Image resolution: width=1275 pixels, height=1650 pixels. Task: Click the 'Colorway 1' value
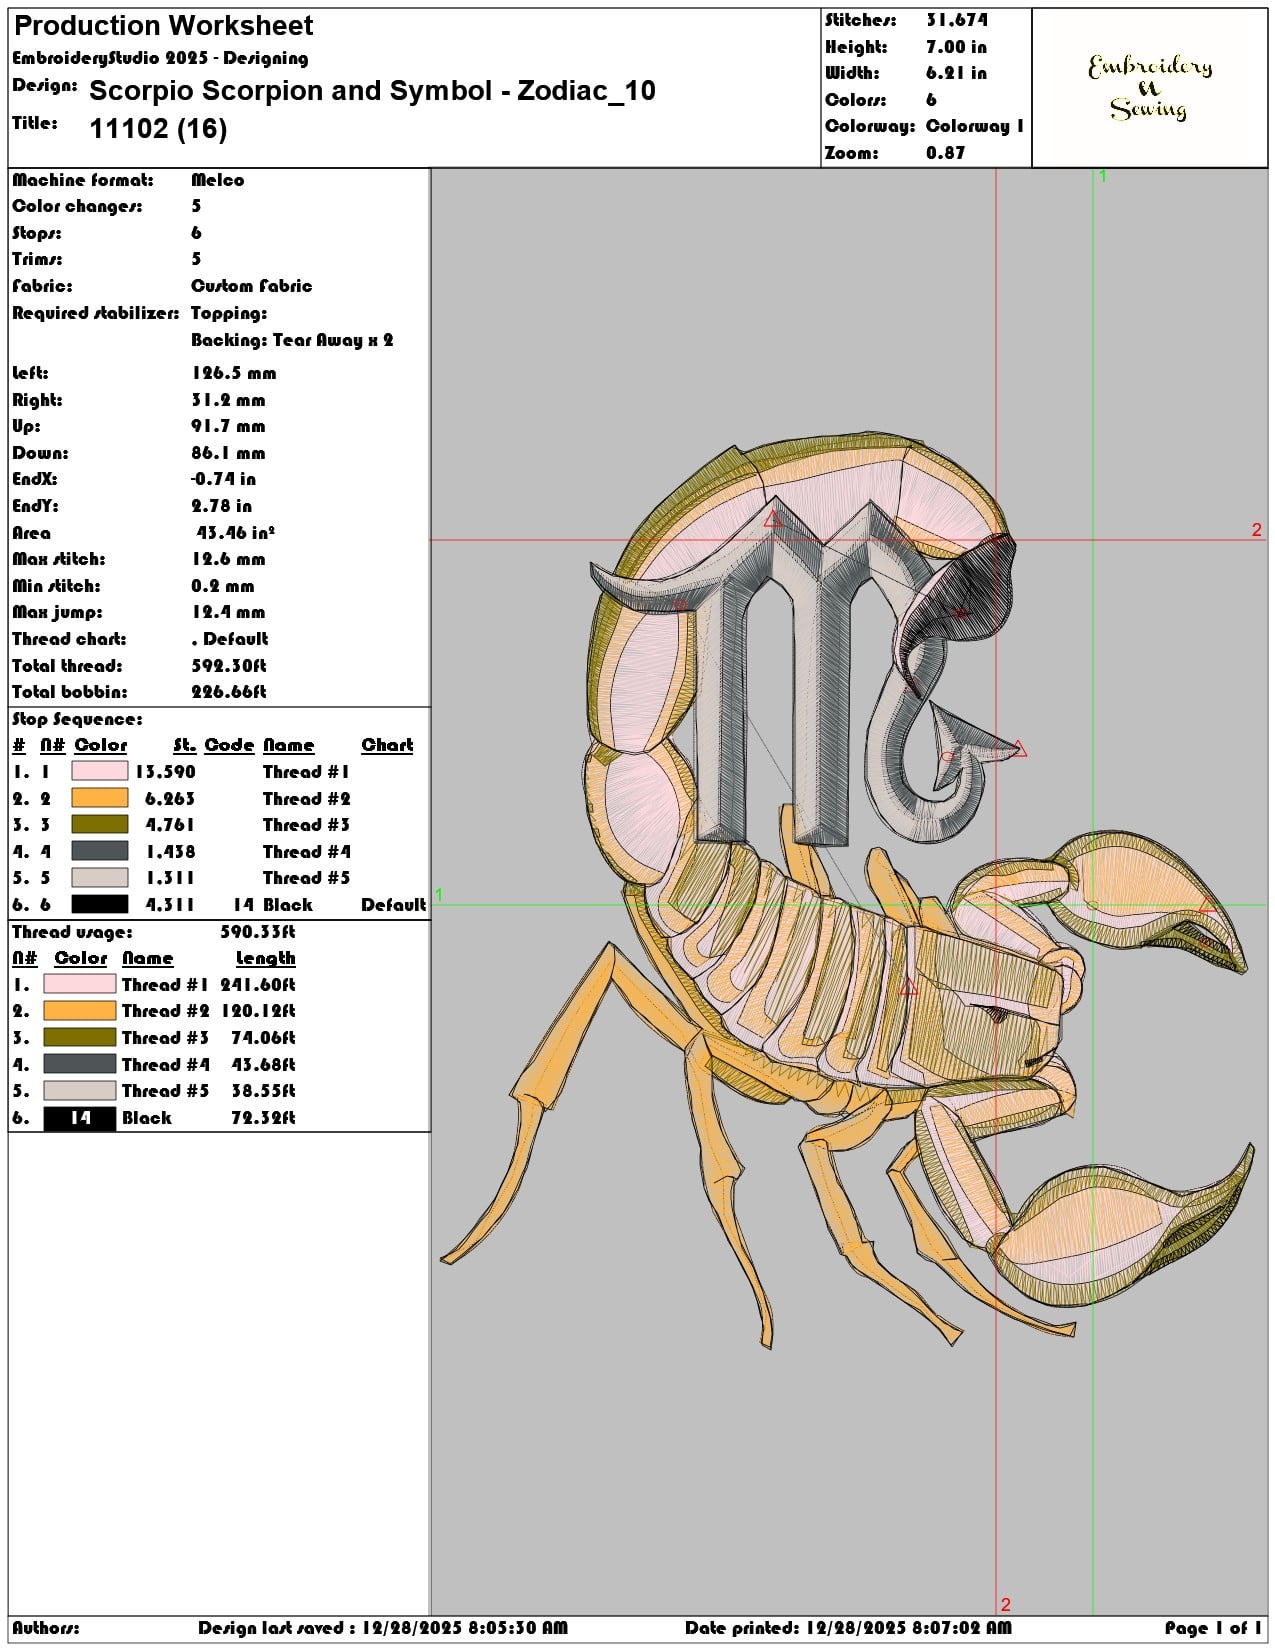975,126
